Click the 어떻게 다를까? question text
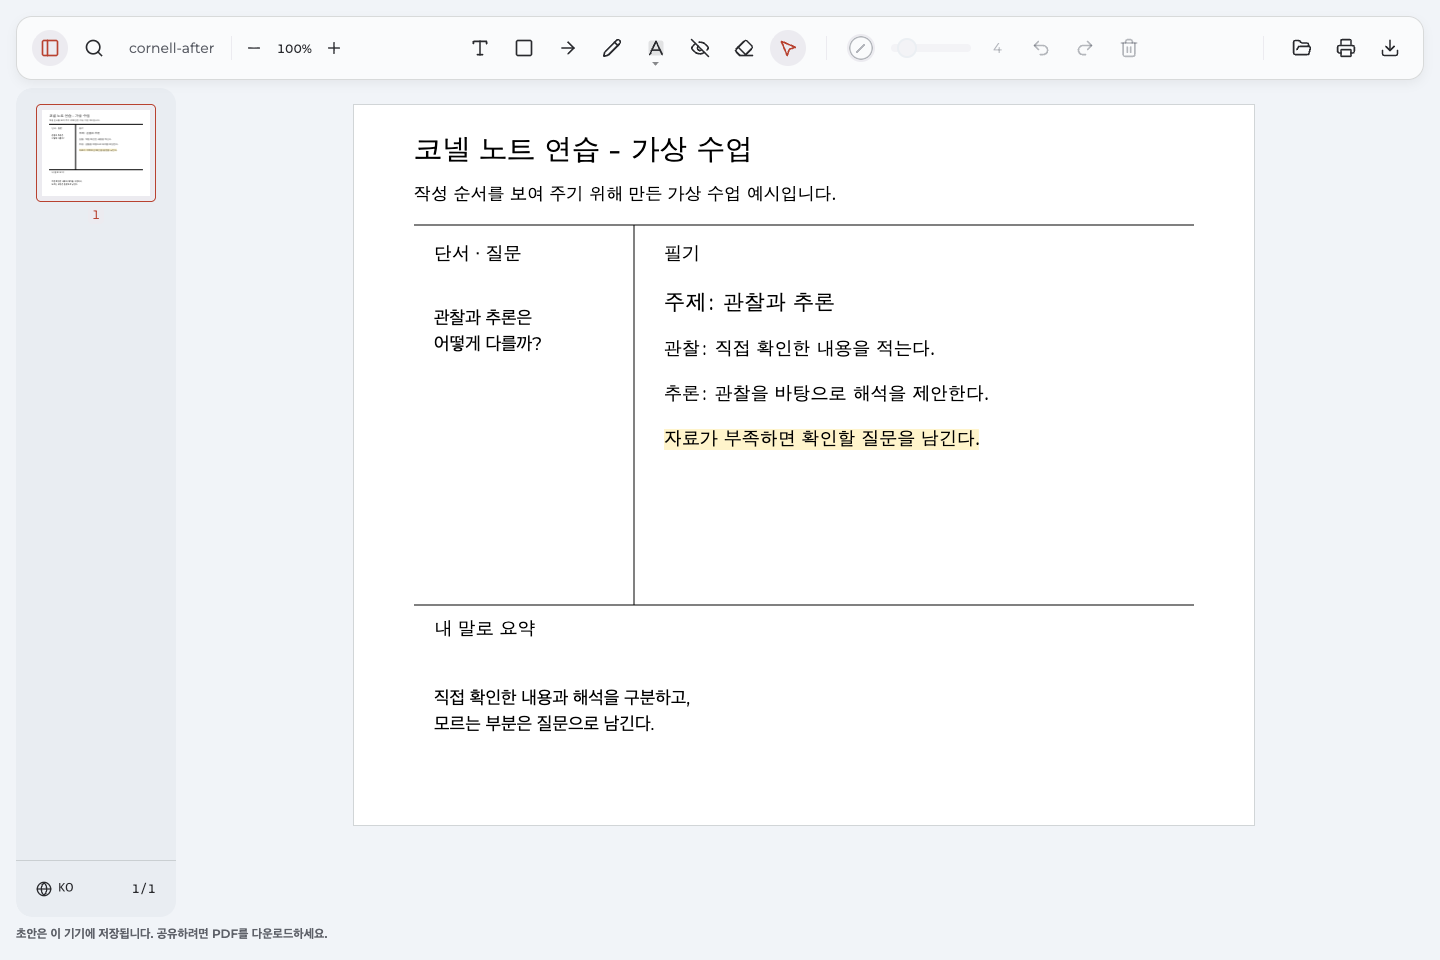The height and width of the screenshot is (960, 1440). 487,343
